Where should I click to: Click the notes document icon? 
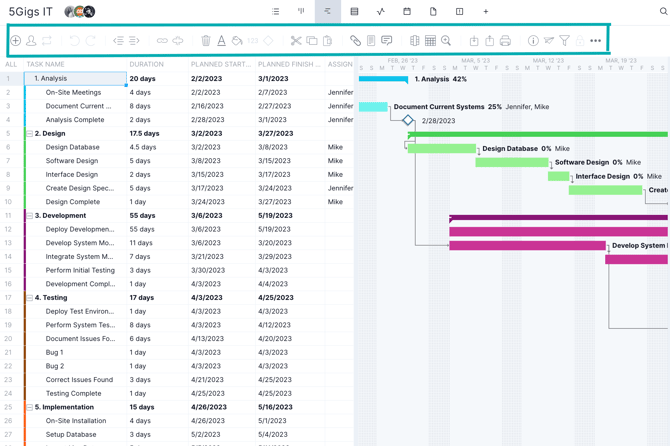(371, 41)
